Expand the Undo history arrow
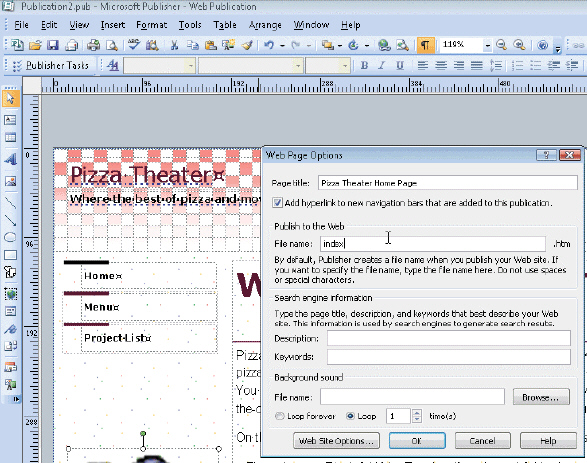The width and height of the screenshot is (587, 463). (x=282, y=46)
